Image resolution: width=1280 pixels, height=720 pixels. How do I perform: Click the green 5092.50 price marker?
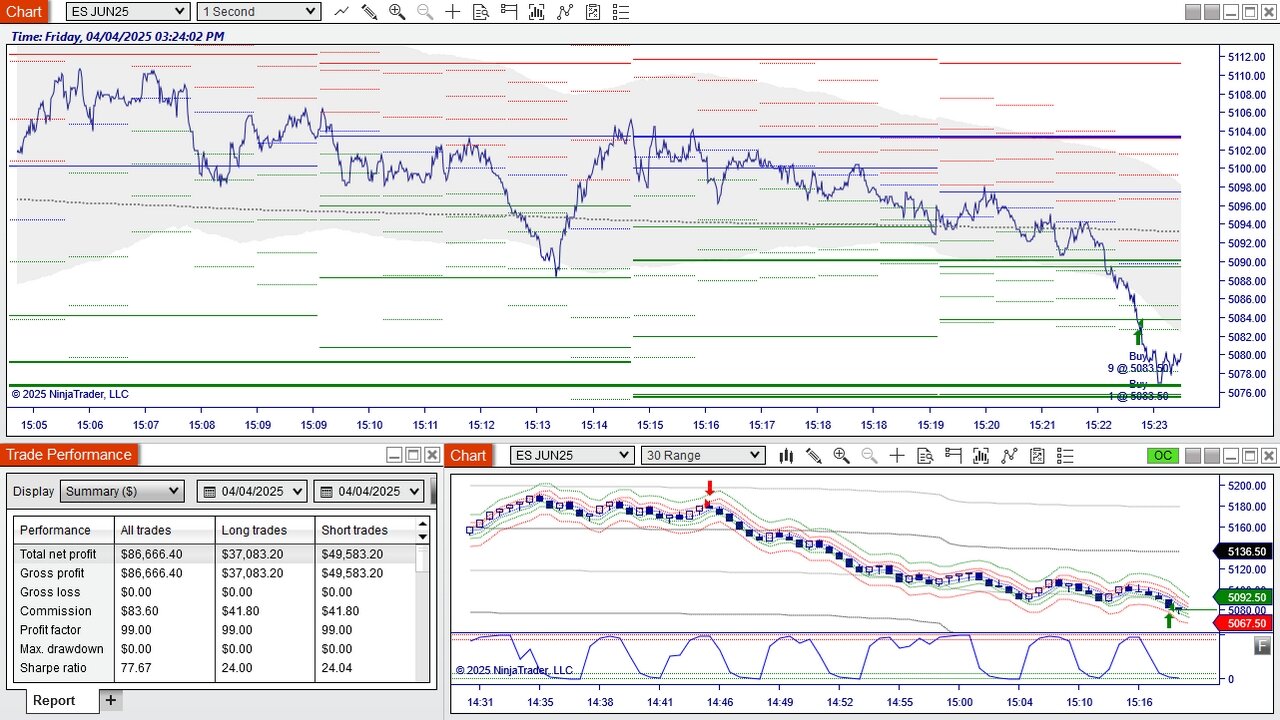[x=1241, y=597]
